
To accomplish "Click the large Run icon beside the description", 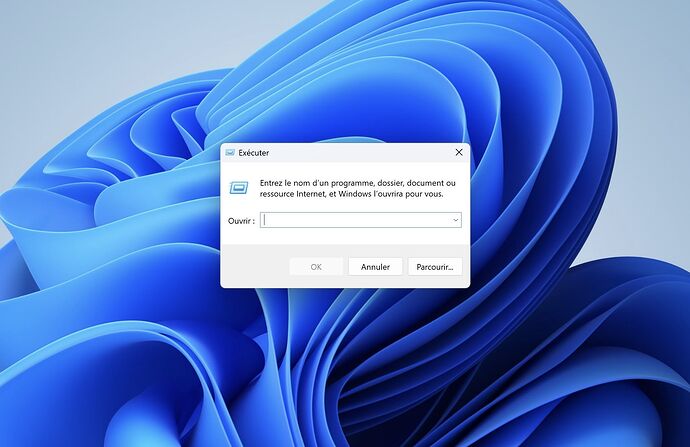I will pos(239,187).
